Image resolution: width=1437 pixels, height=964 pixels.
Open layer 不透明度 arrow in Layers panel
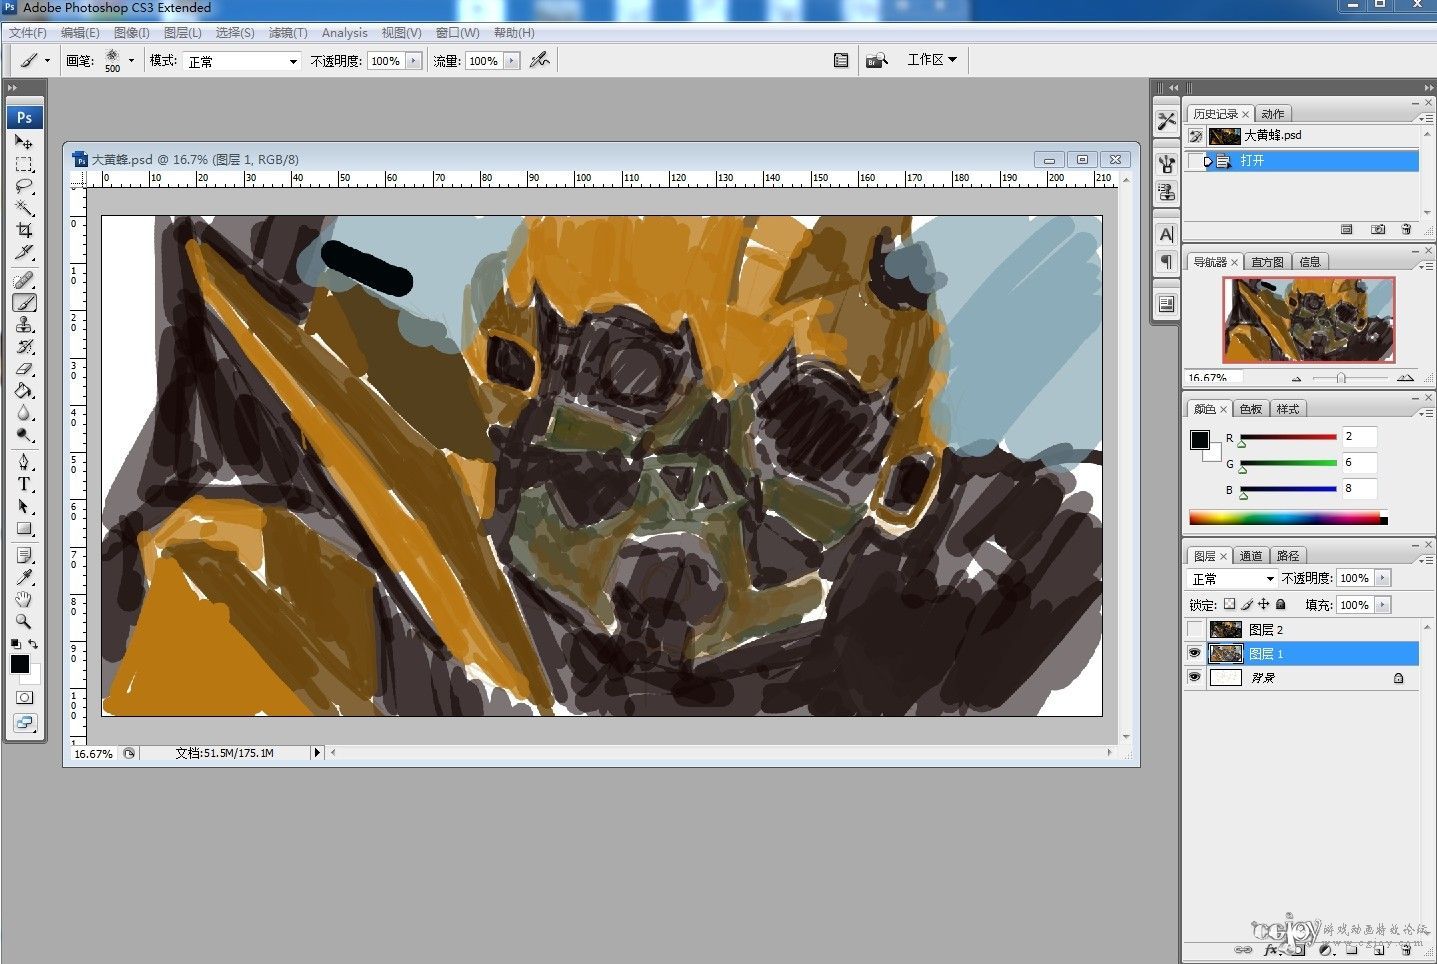pyautogui.click(x=1383, y=578)
